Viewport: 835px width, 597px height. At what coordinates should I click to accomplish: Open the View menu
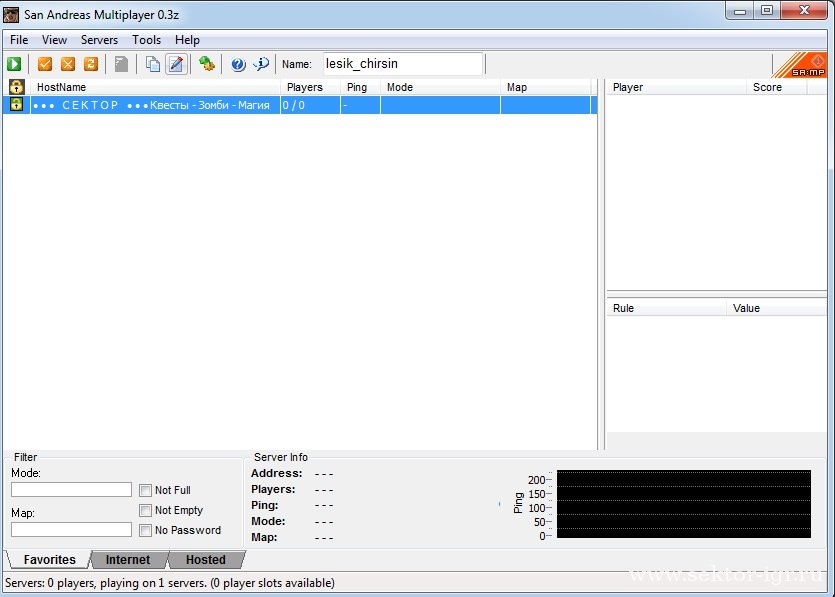(x=54, y=40)
